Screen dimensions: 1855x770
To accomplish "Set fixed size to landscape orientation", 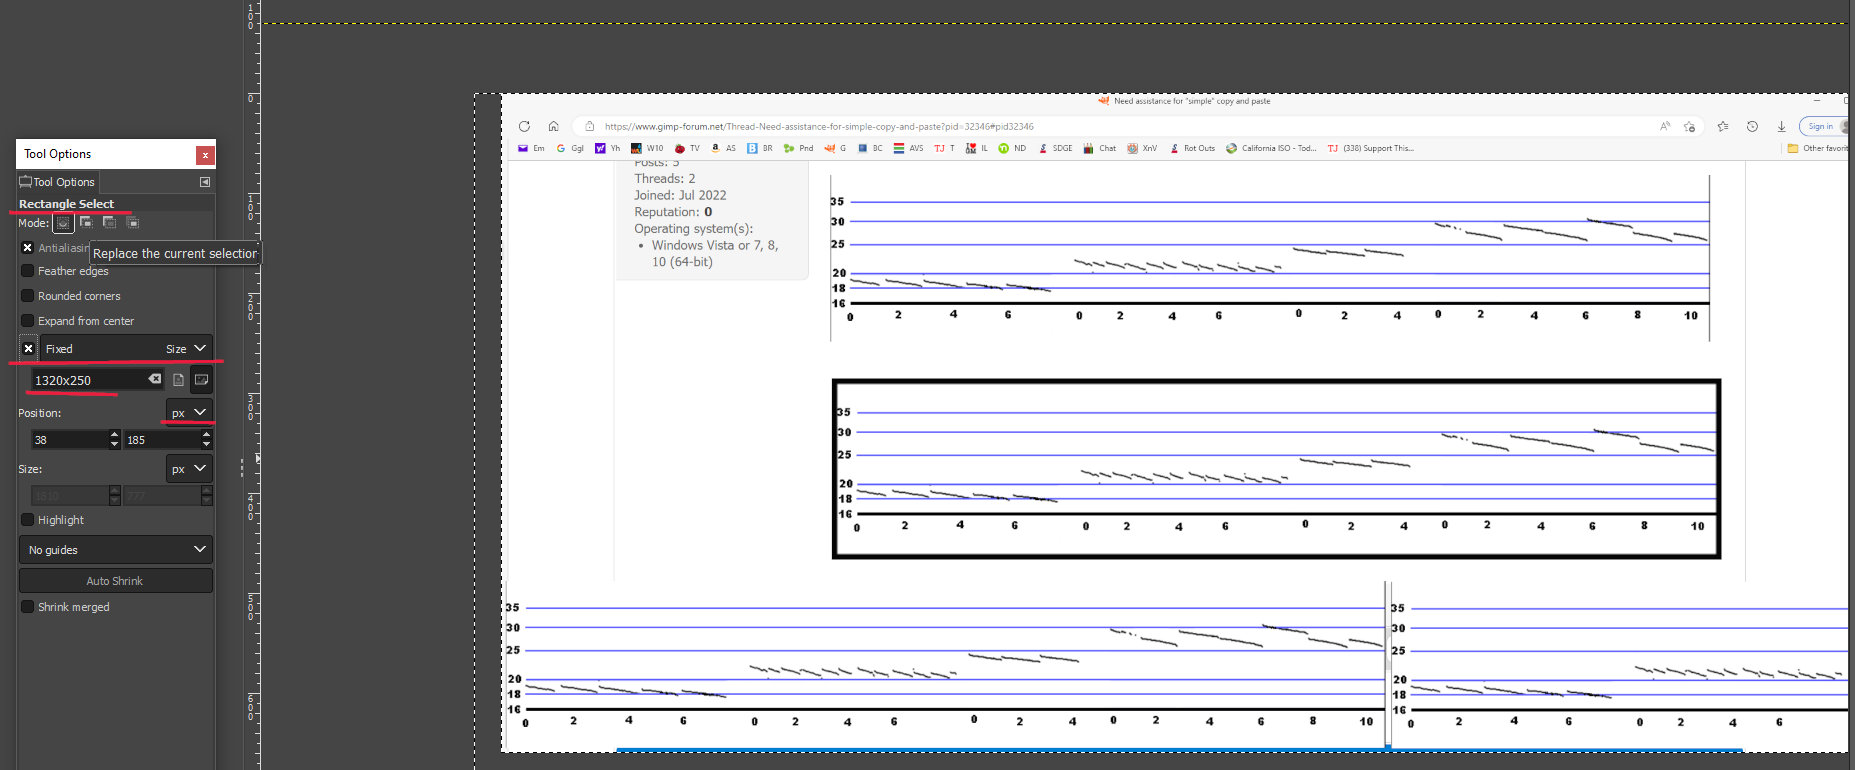I will tap(201, 380).
